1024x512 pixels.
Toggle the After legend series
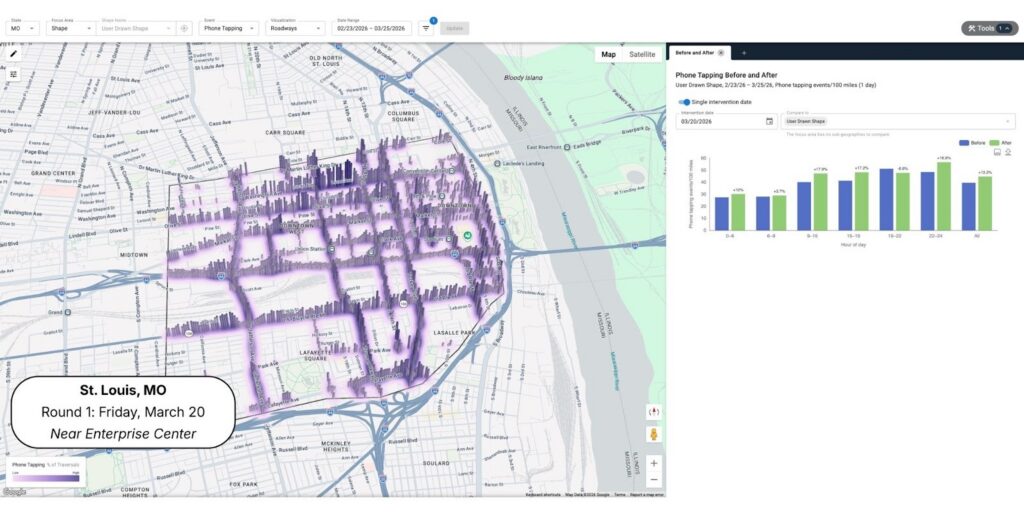[999, 143]
